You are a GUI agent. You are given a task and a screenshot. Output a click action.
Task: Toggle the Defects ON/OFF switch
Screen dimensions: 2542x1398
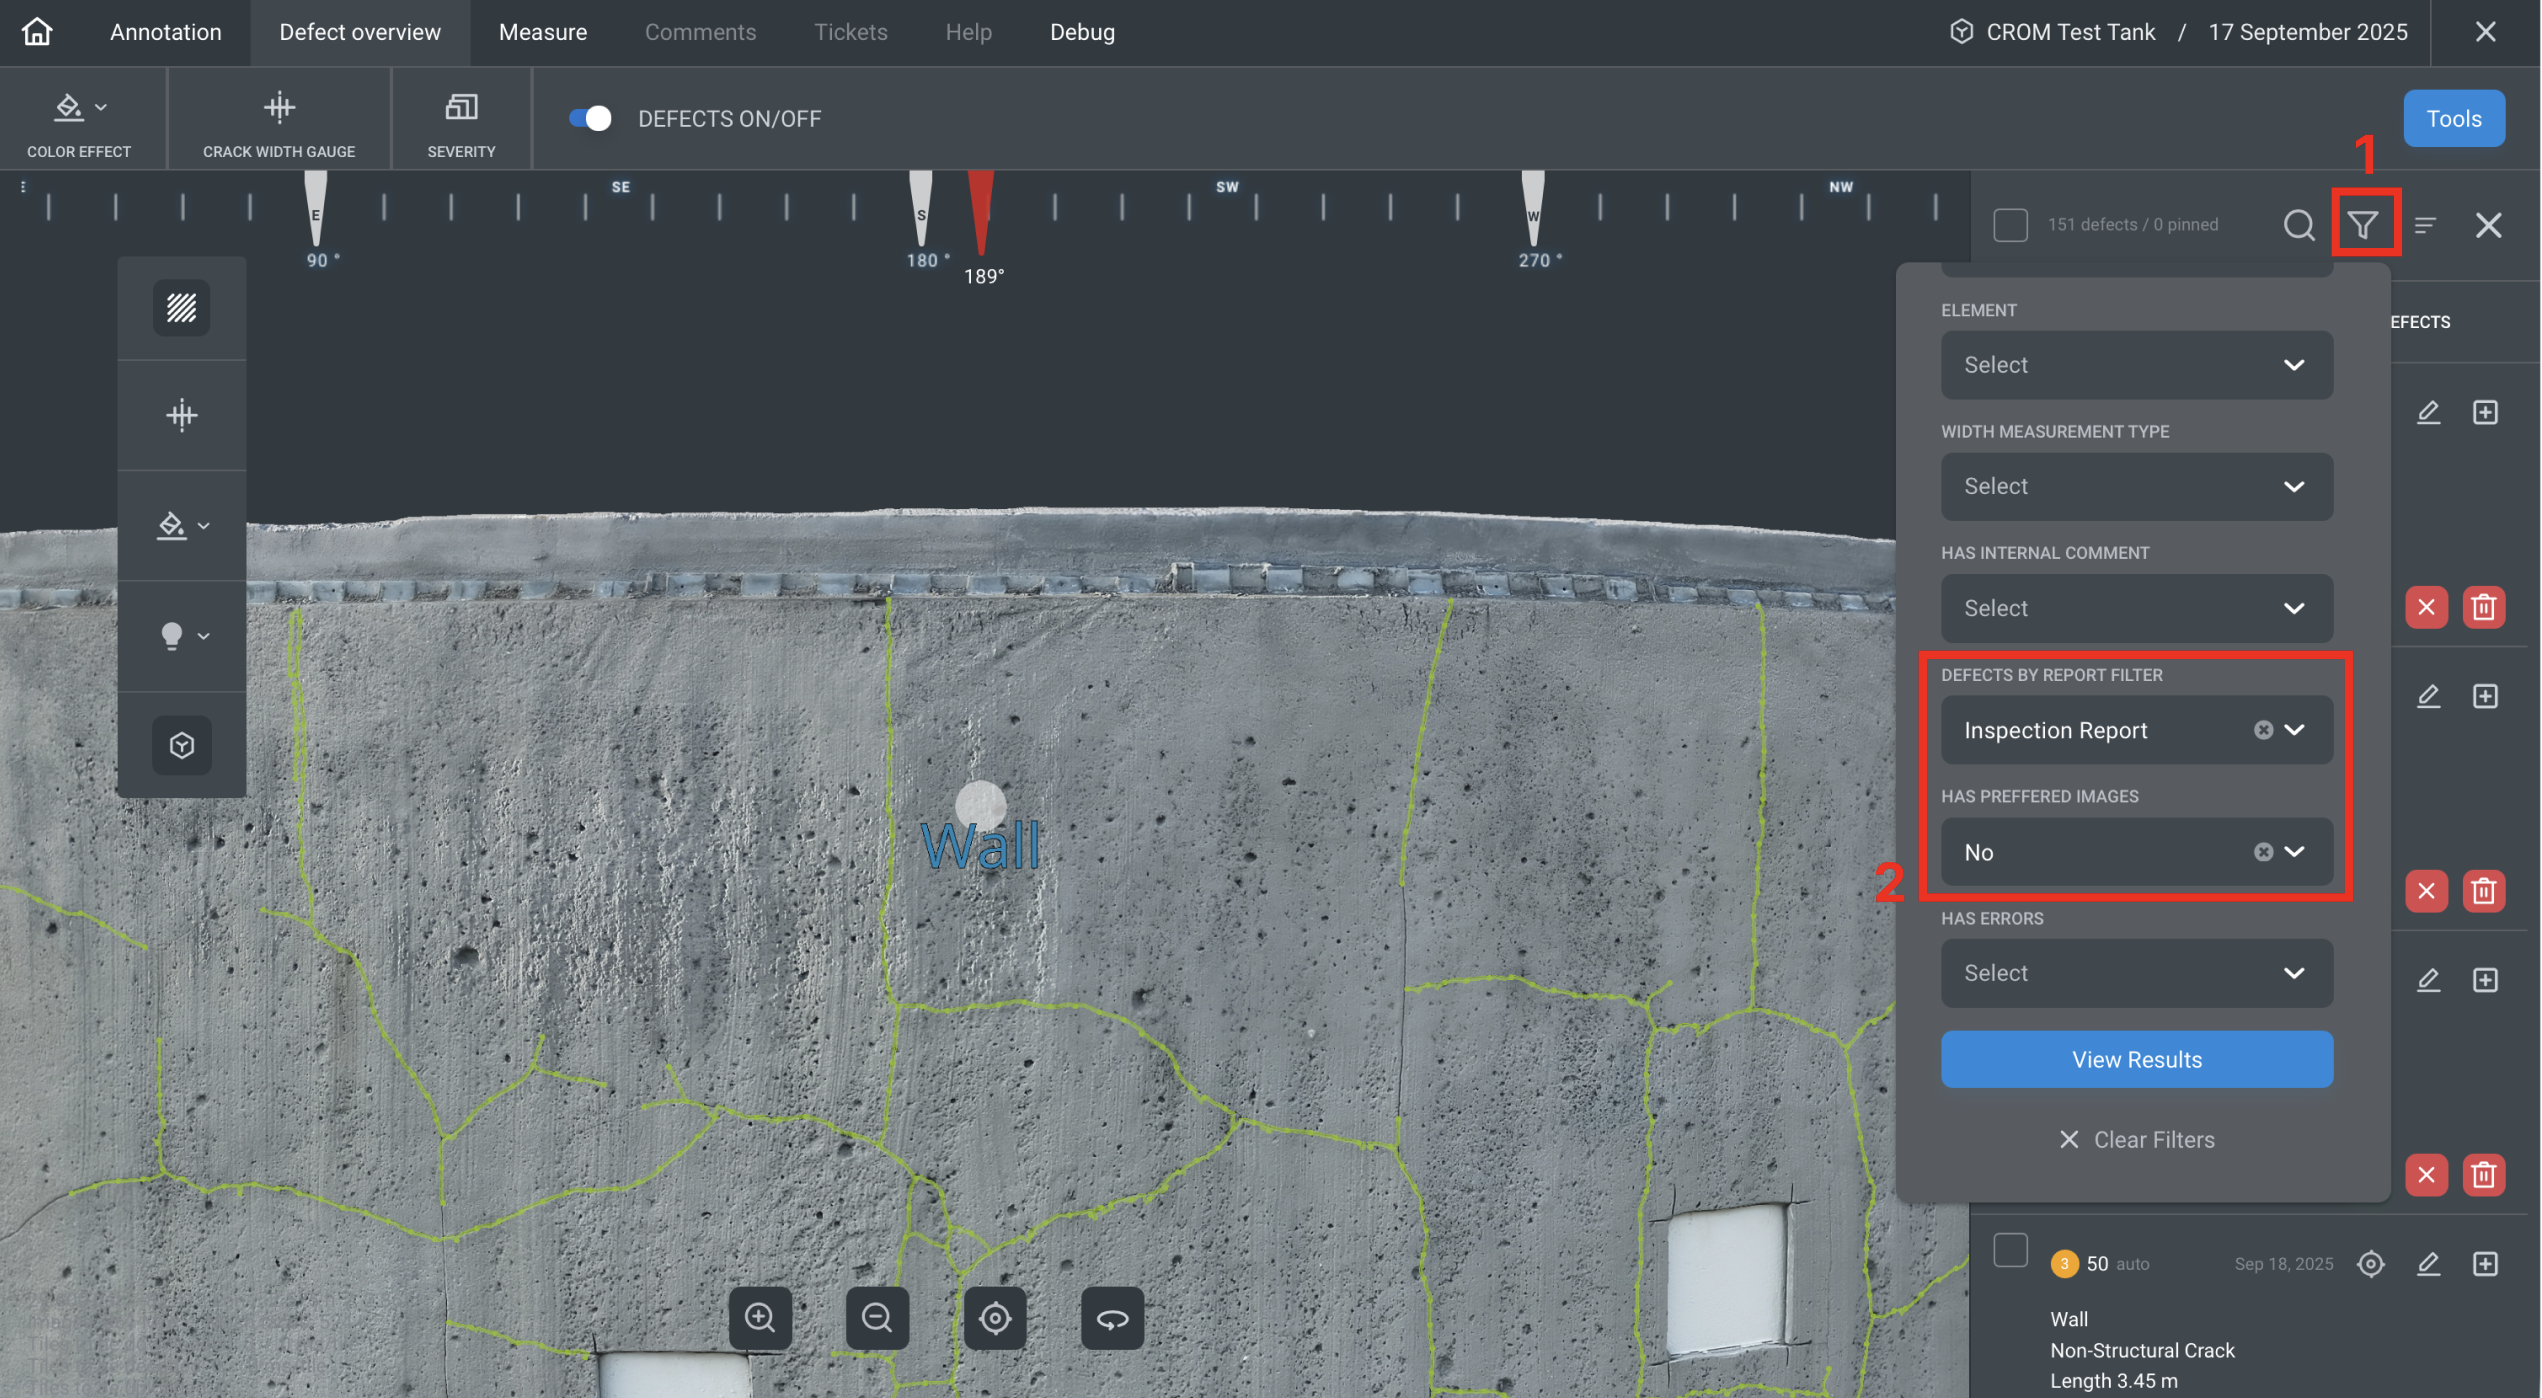pos(591,118)
